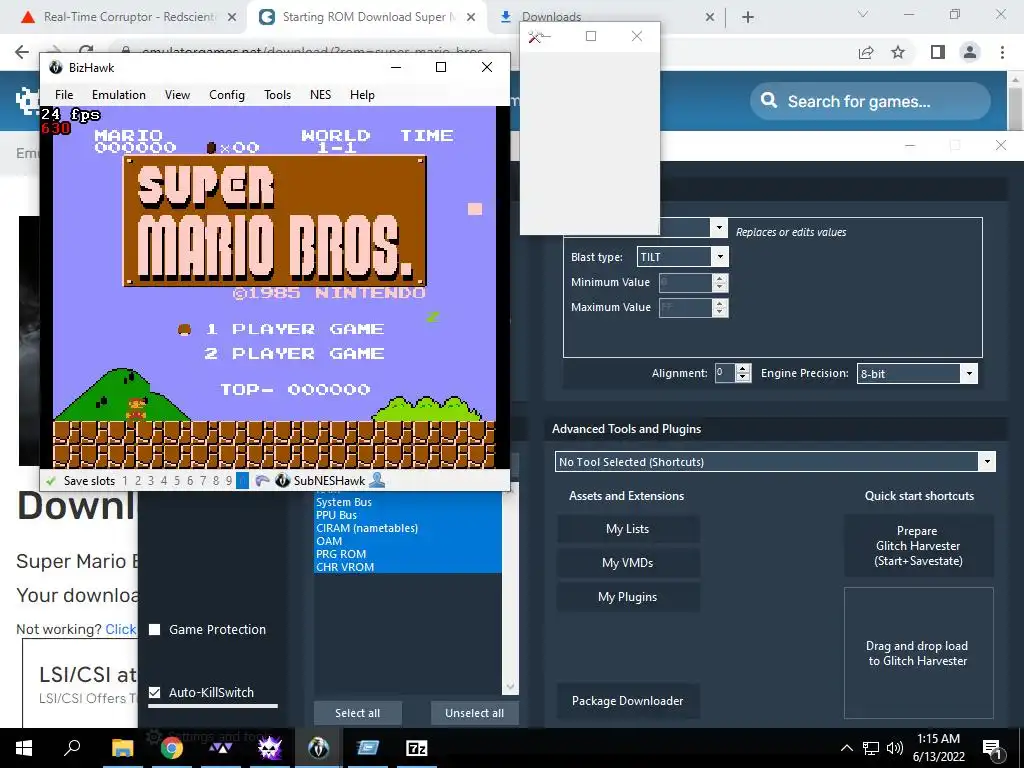Open the Tools menu in BizHawk

click(278, 95)
